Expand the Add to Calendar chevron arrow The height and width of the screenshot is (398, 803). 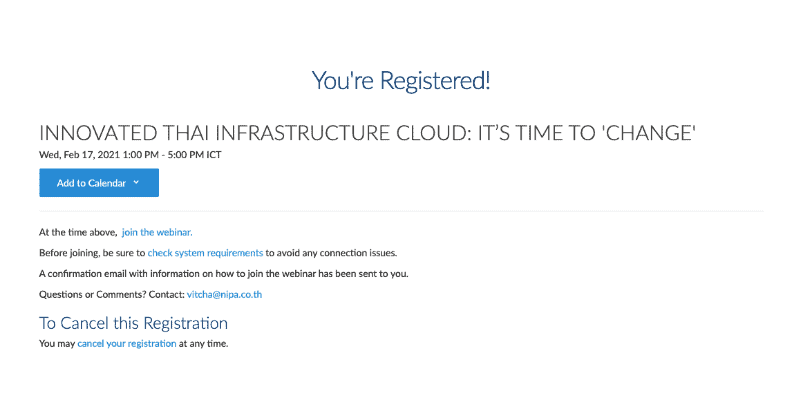coord(136,182)
